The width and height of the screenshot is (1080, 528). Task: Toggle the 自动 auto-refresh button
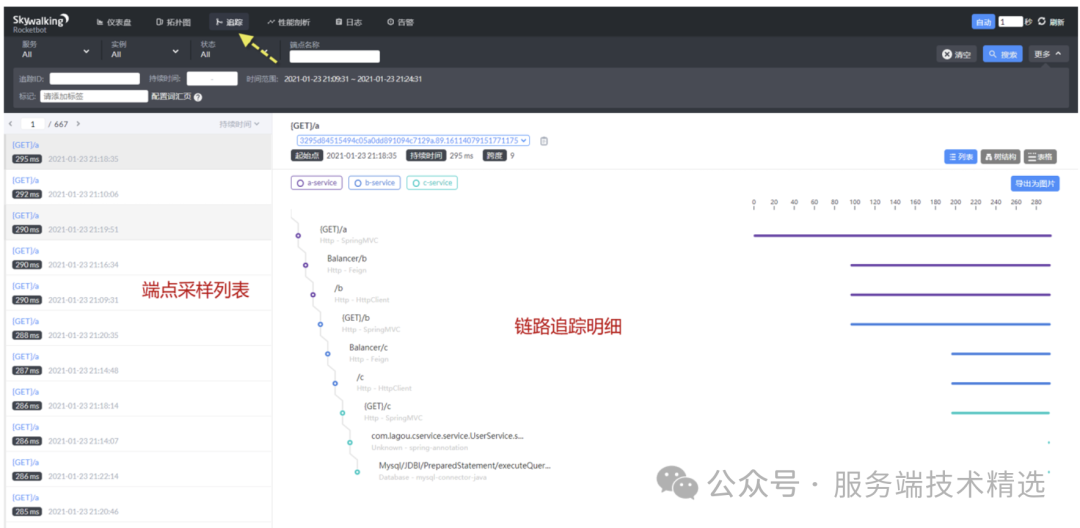coord(983,22)
